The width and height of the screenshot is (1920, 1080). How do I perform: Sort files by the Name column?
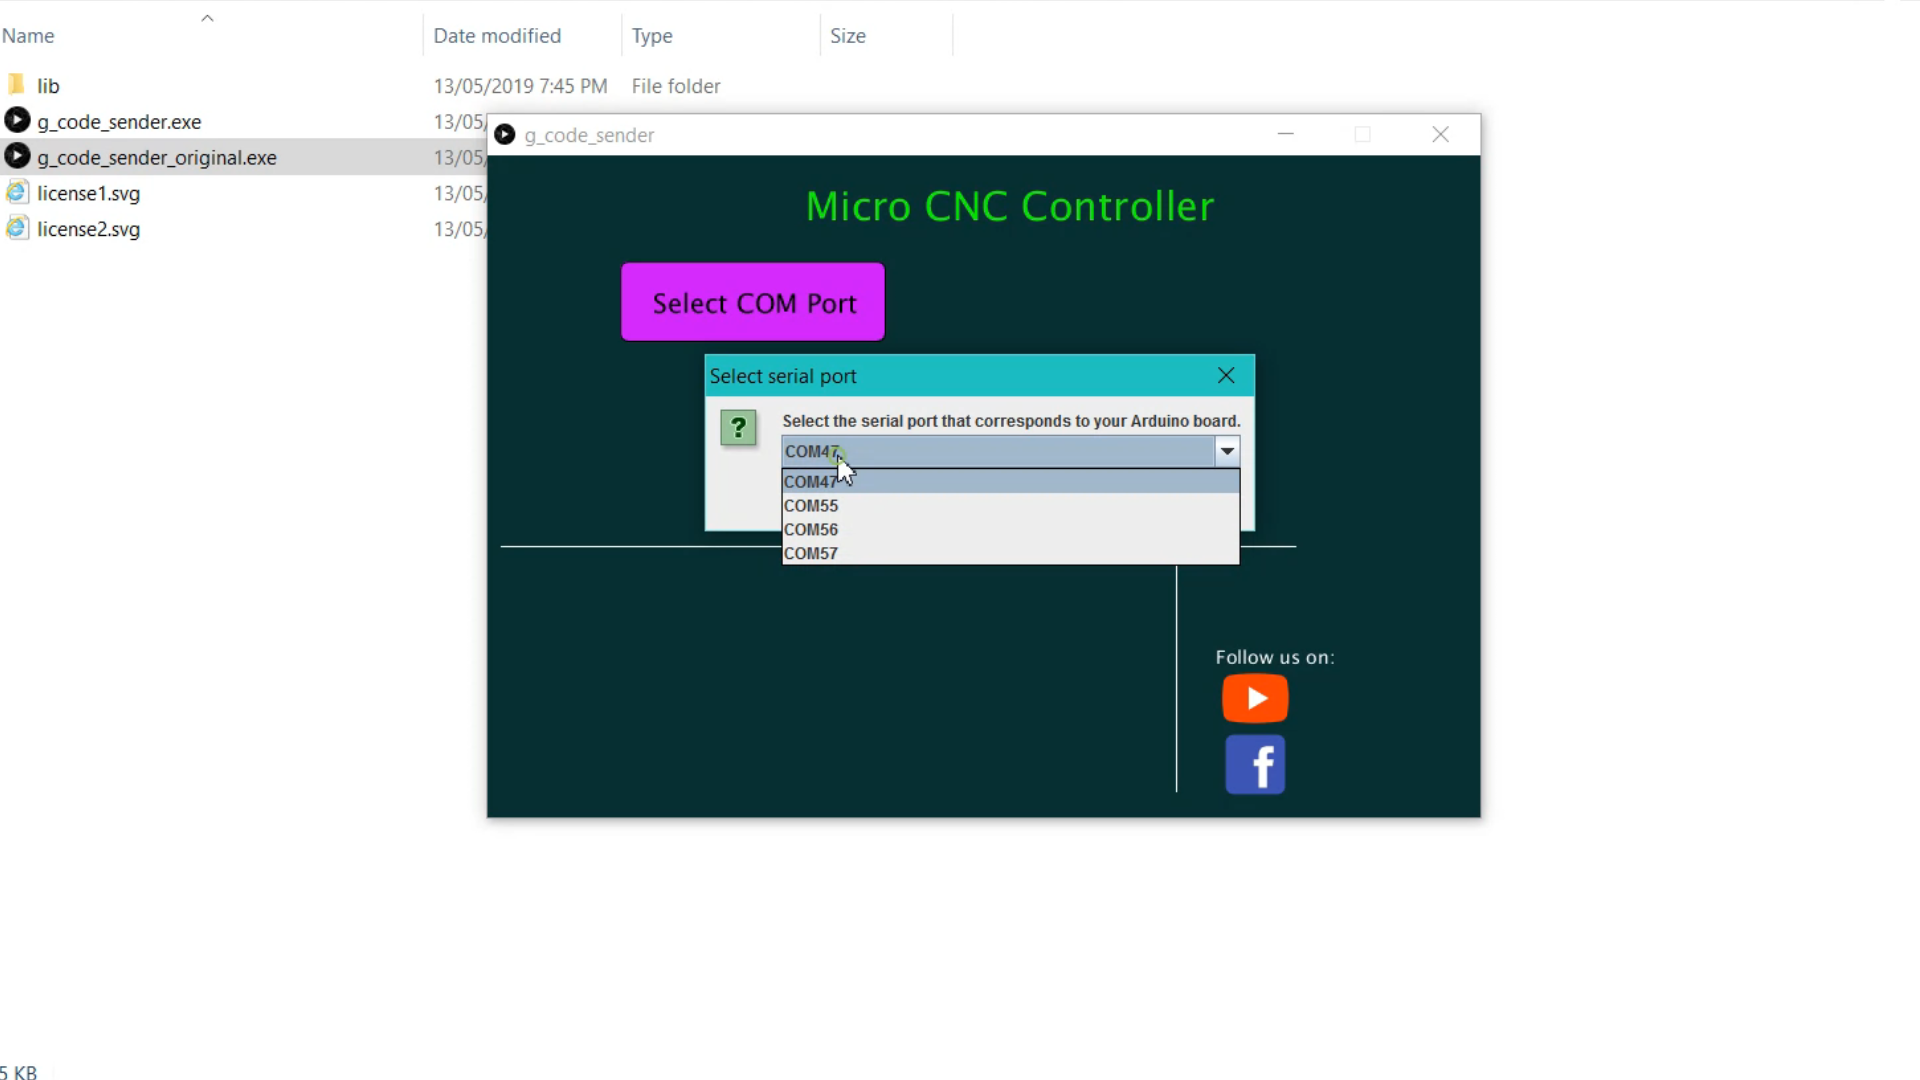(x=28, y=36)
